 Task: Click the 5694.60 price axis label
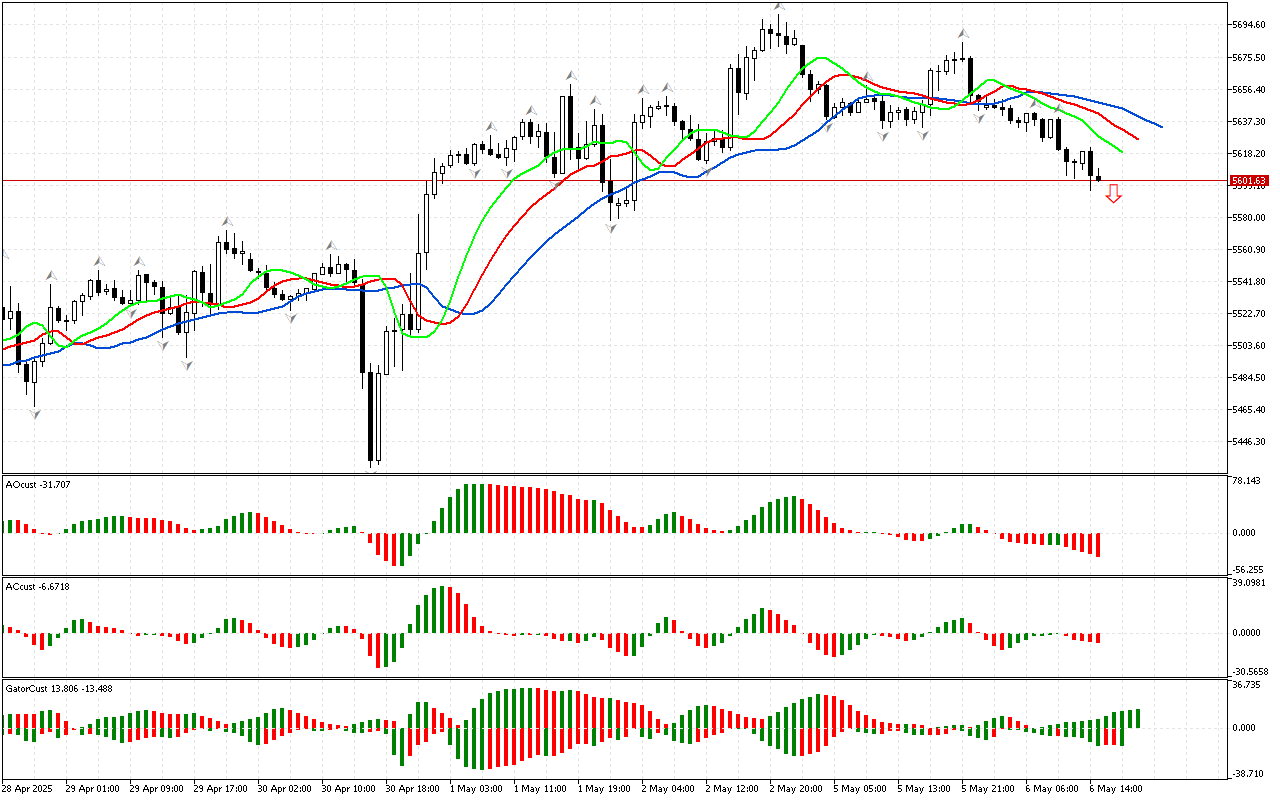click(1249, 25)
